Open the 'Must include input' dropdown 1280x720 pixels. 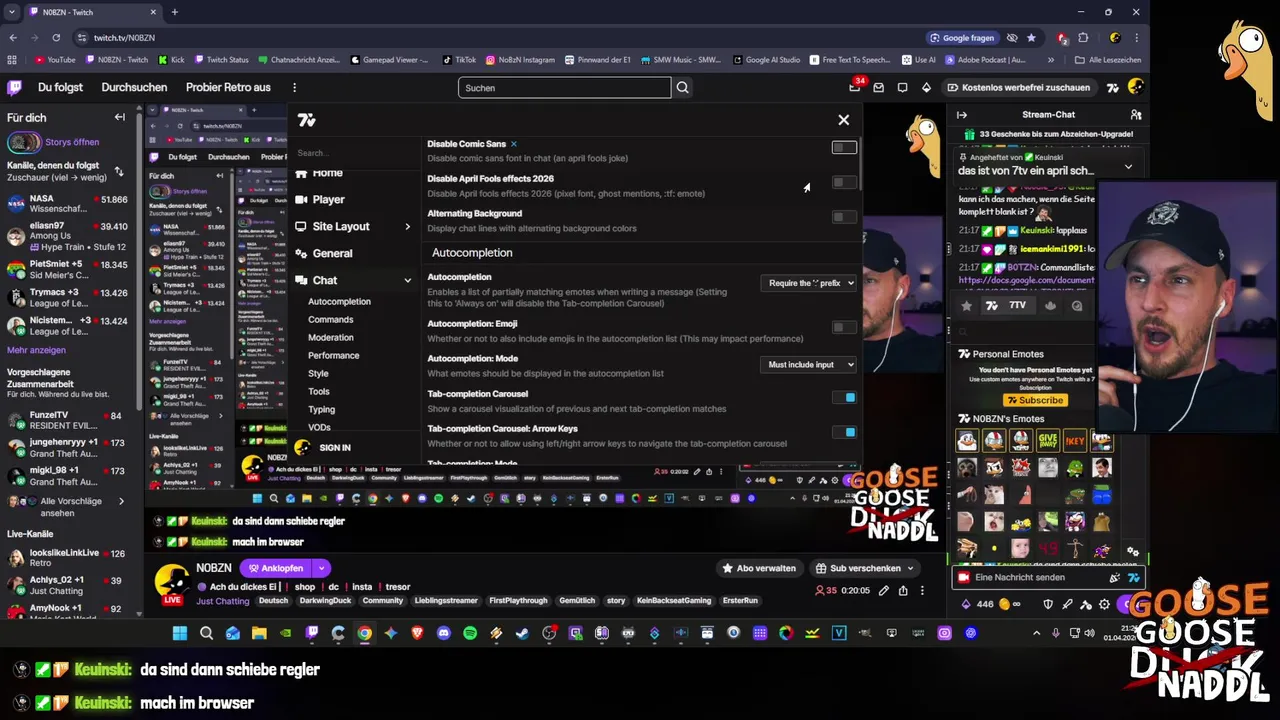(x=809, y=364)
